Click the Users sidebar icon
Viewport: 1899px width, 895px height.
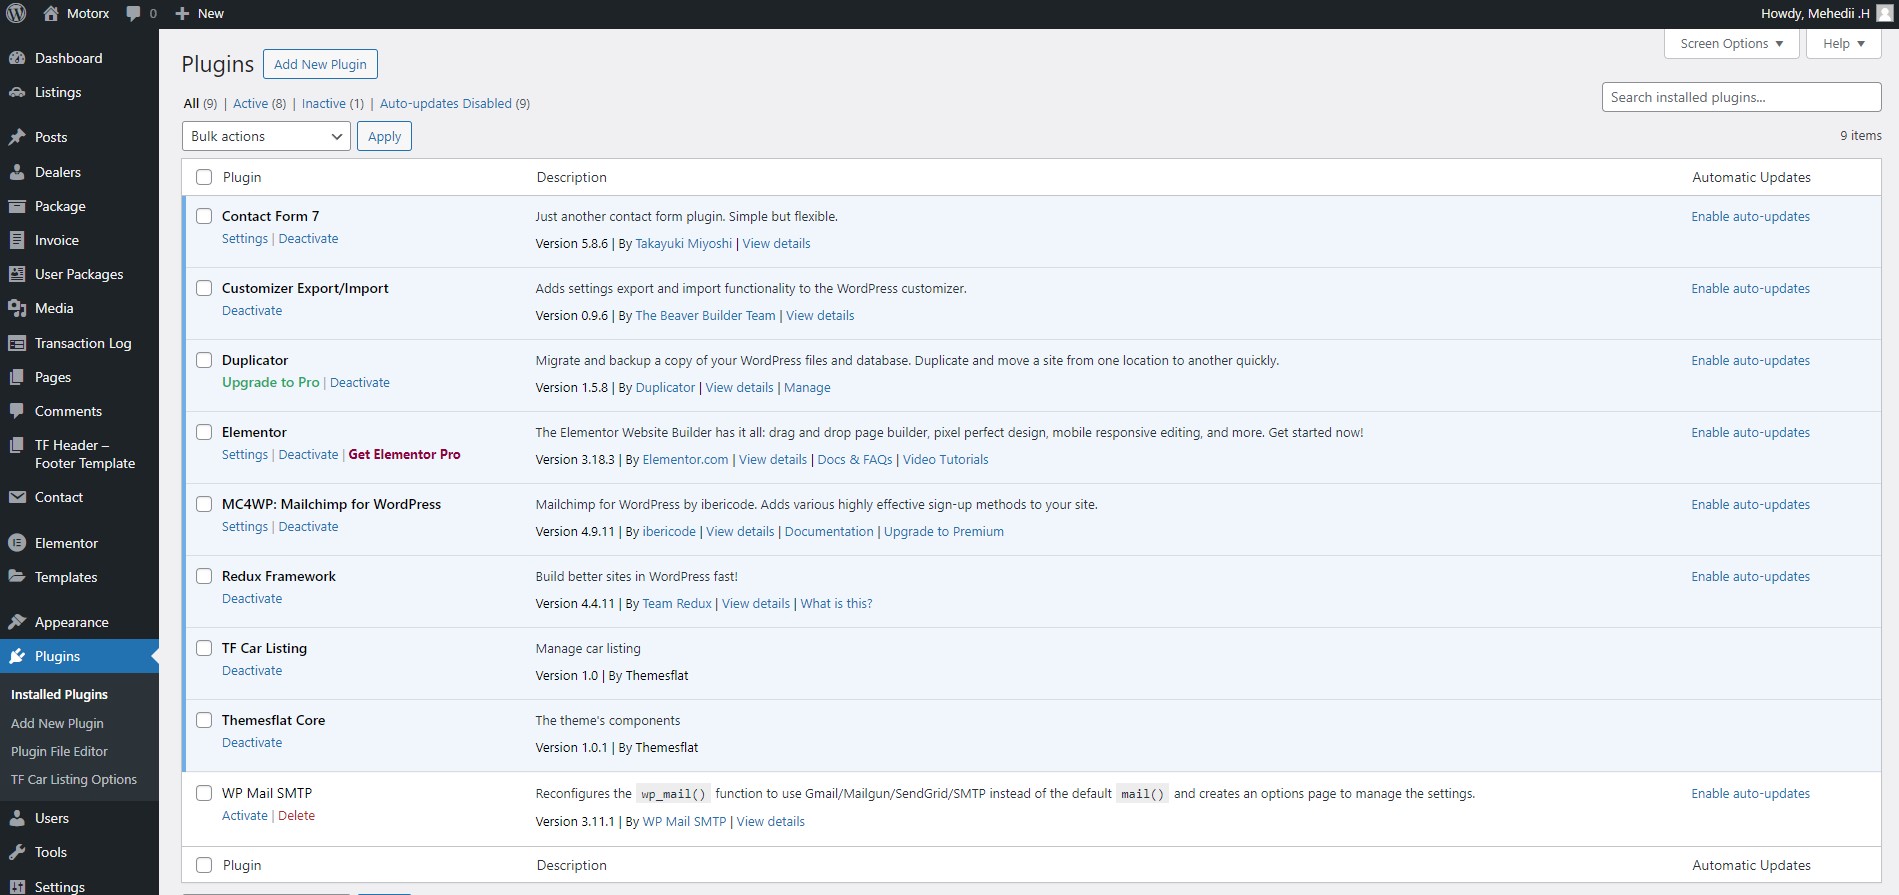(x=17, y=818)
